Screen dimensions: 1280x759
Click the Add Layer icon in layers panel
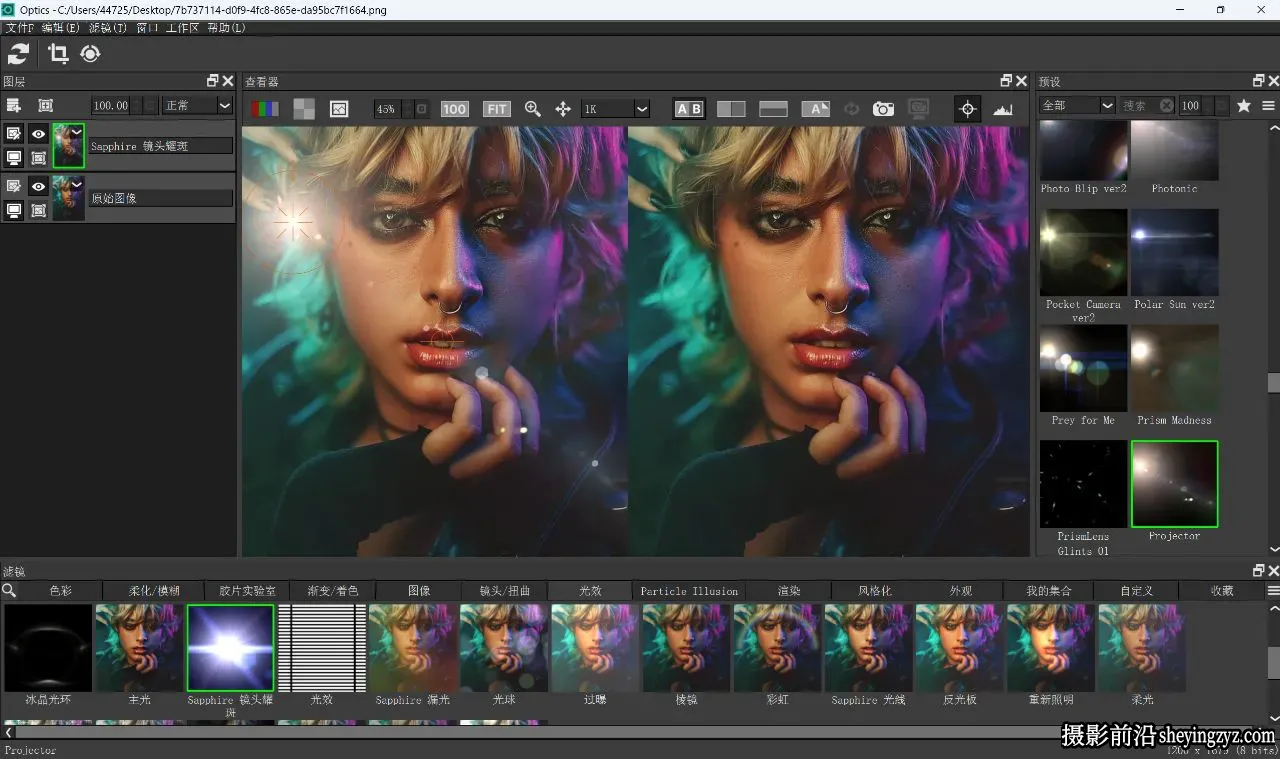coord(14,105)
